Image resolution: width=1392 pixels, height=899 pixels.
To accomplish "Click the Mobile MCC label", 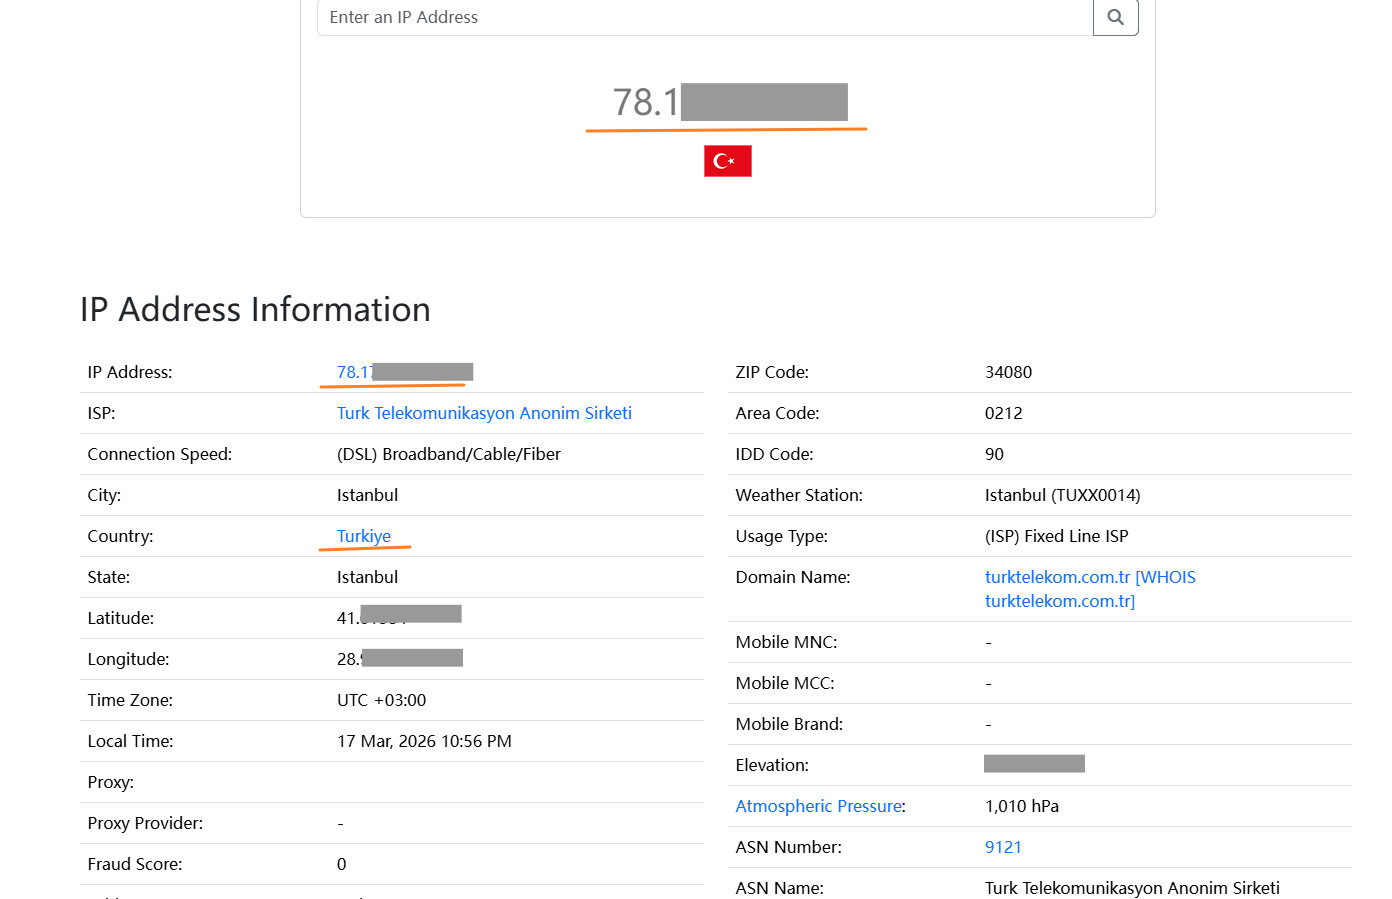I will [785, 683].
